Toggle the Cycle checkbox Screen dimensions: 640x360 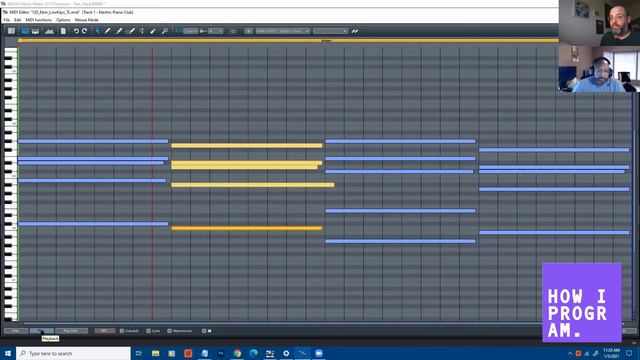click(x=148, y=331)
